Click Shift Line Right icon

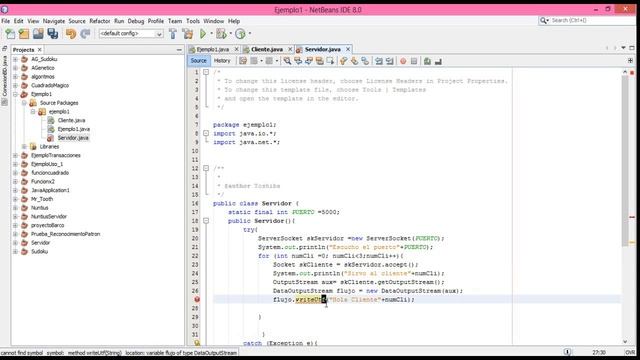point(389,61)
